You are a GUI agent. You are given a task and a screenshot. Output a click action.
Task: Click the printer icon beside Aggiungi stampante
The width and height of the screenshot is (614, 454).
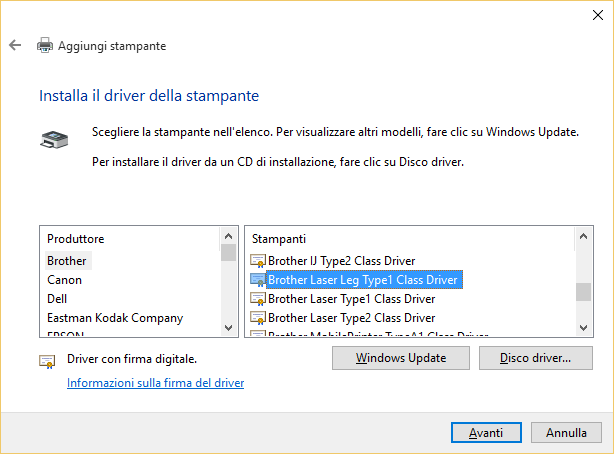(x=45, y=45)
